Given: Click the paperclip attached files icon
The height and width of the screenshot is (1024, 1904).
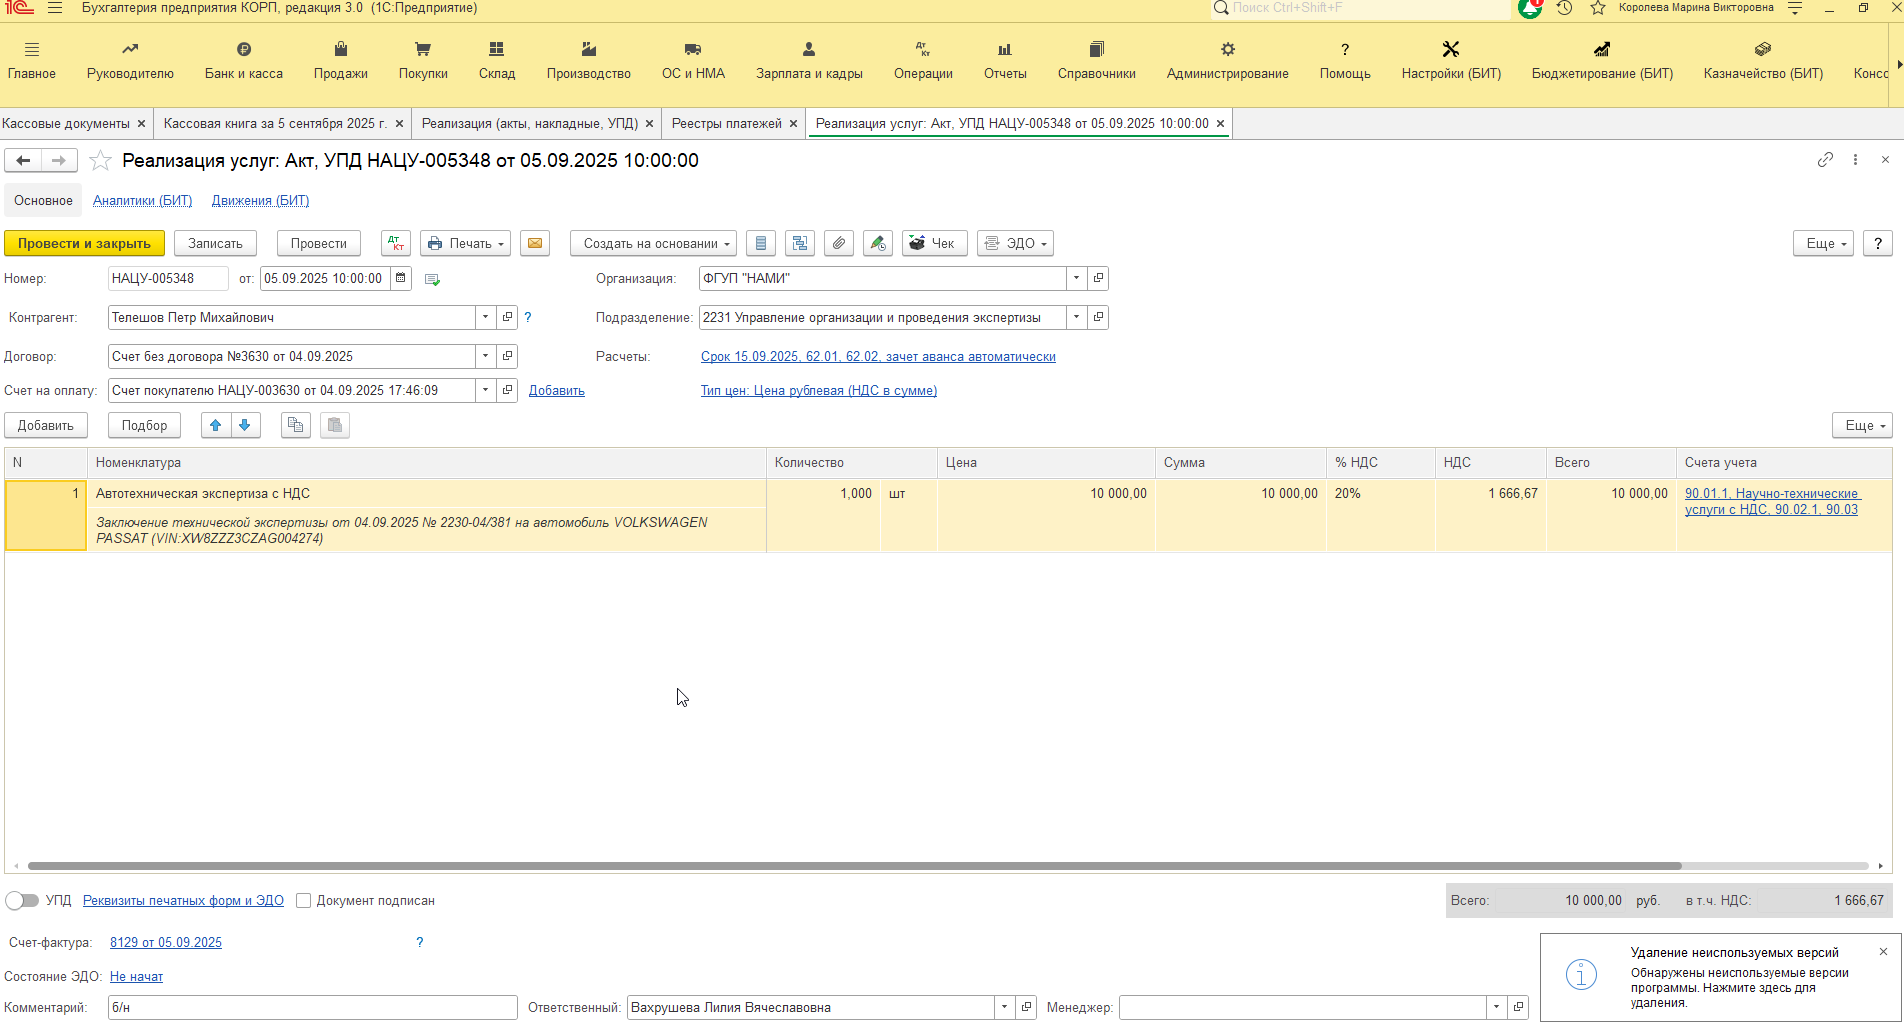Looking at the screenshot, I should pyautogui.click(x=839, y=243).
